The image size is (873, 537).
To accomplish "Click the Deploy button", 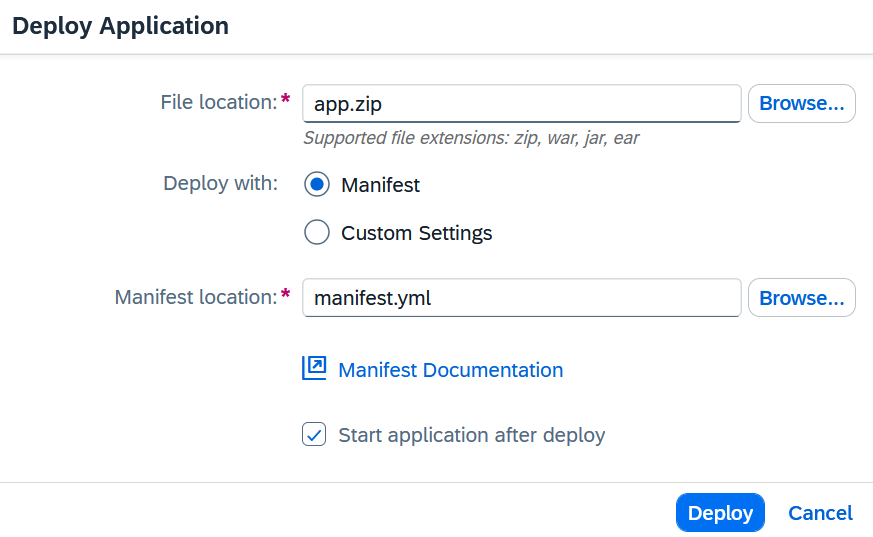I will click(720, 513).
